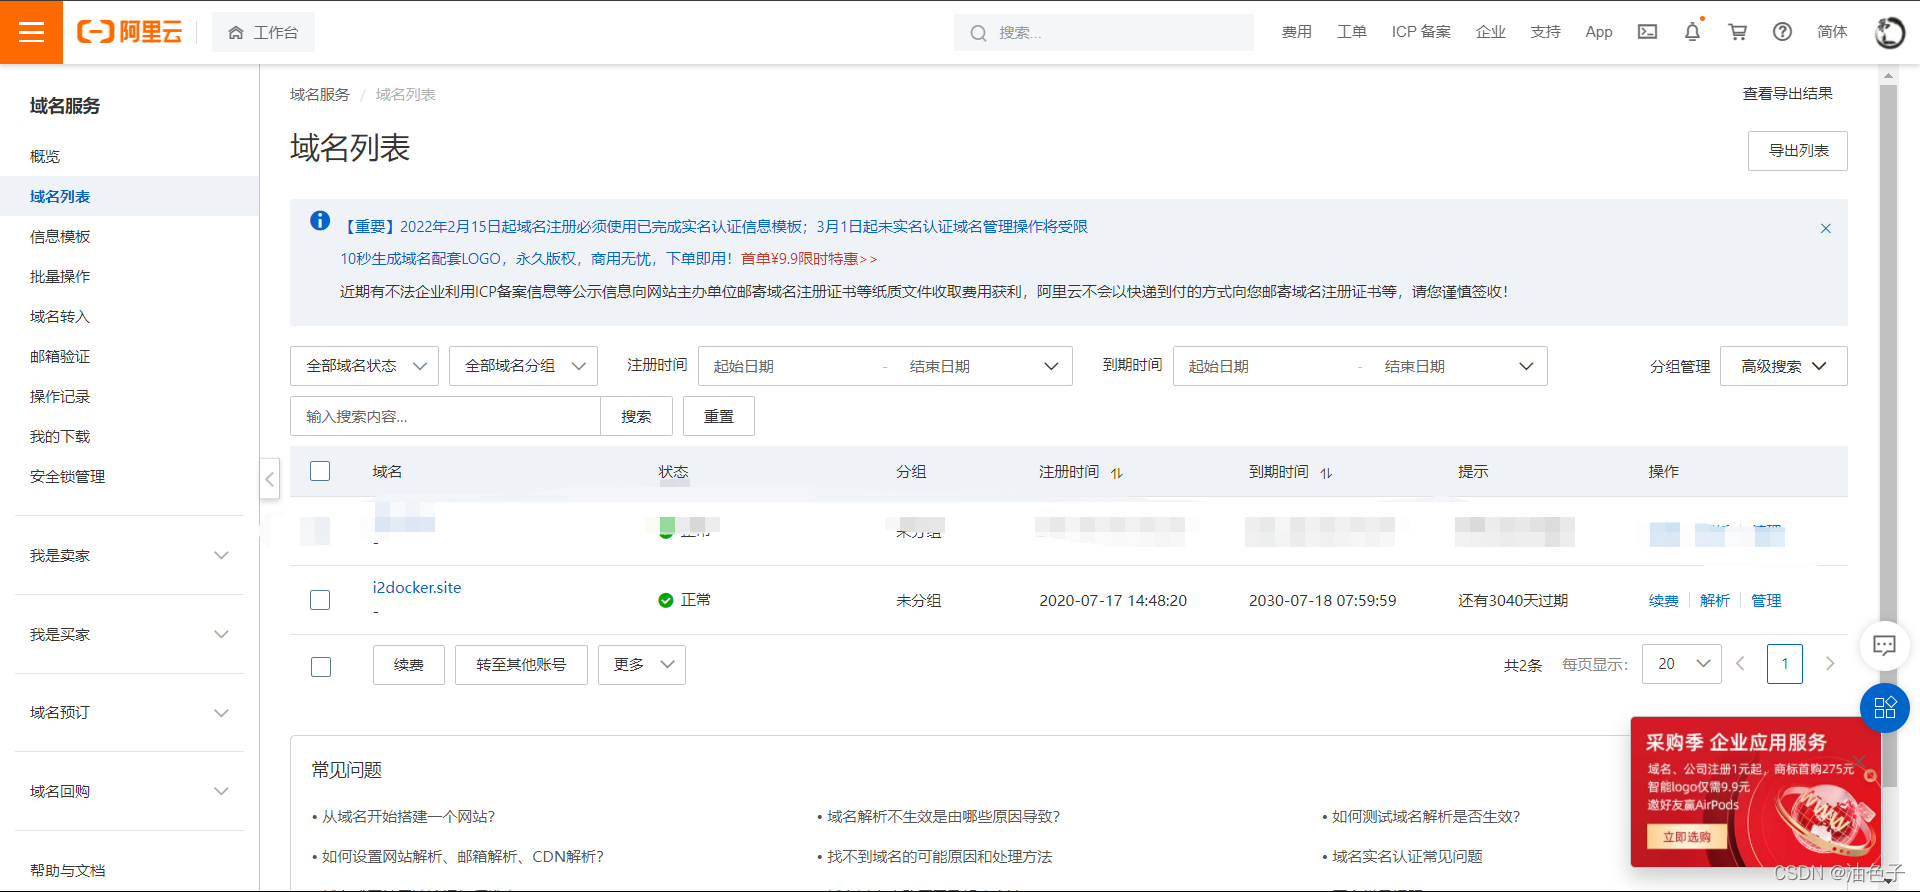This screenshot has height=892, width=1920.
Task: Toggle select-all checkbox in table header
Action: pos(320,471)
